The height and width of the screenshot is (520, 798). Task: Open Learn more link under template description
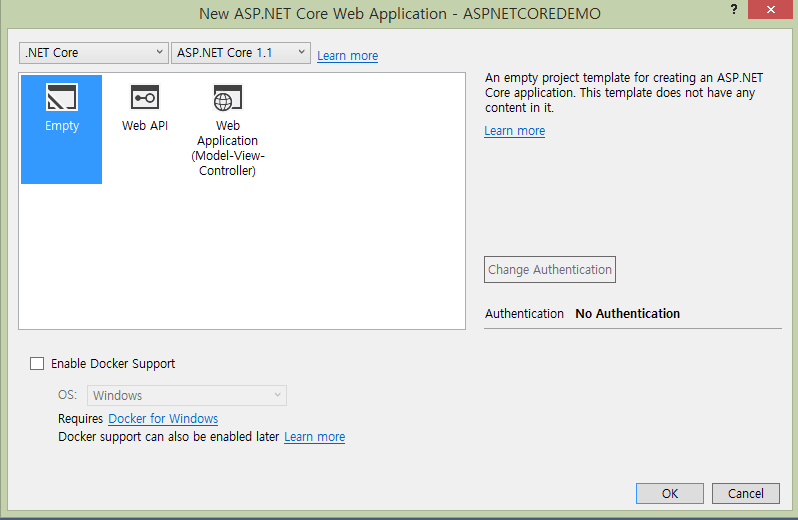(515, 131)
